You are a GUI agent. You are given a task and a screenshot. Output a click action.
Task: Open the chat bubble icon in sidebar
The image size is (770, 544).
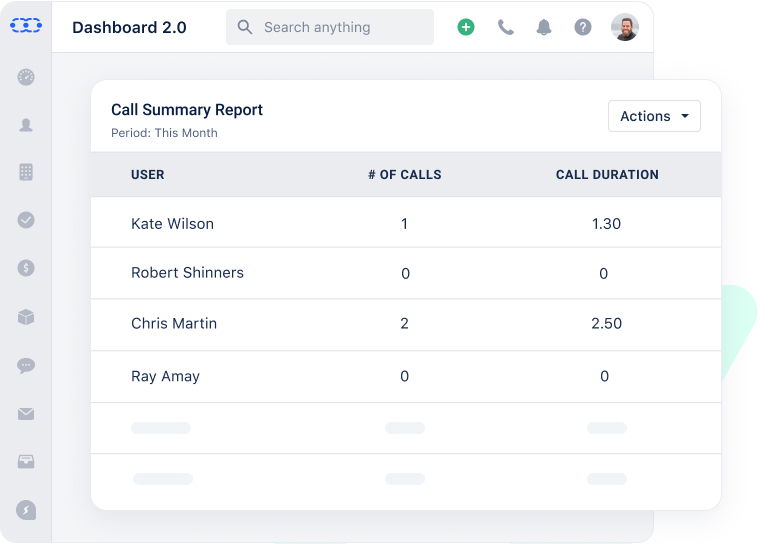pos(26,365)
